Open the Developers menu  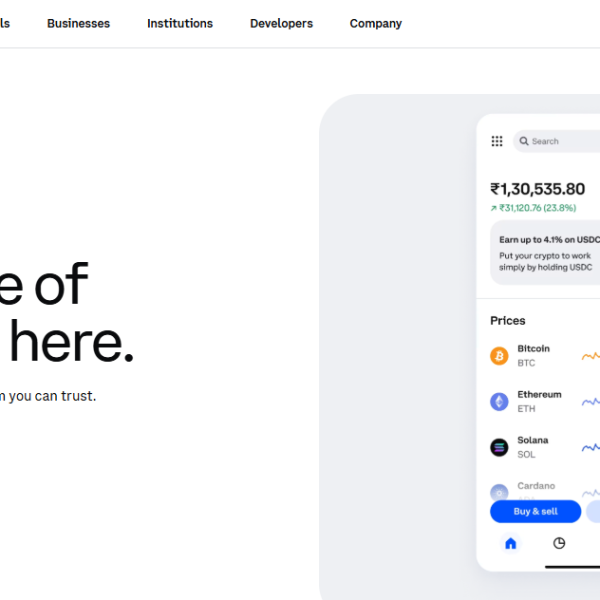point(281,23)
